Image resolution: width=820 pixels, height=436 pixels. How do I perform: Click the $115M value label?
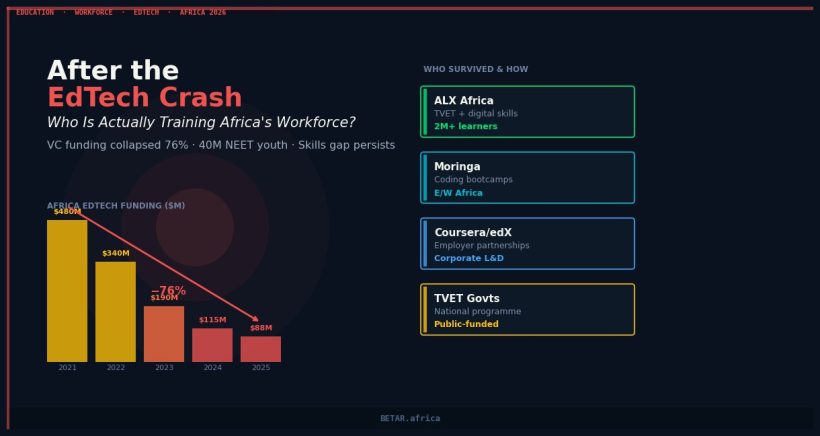point(212,320)
